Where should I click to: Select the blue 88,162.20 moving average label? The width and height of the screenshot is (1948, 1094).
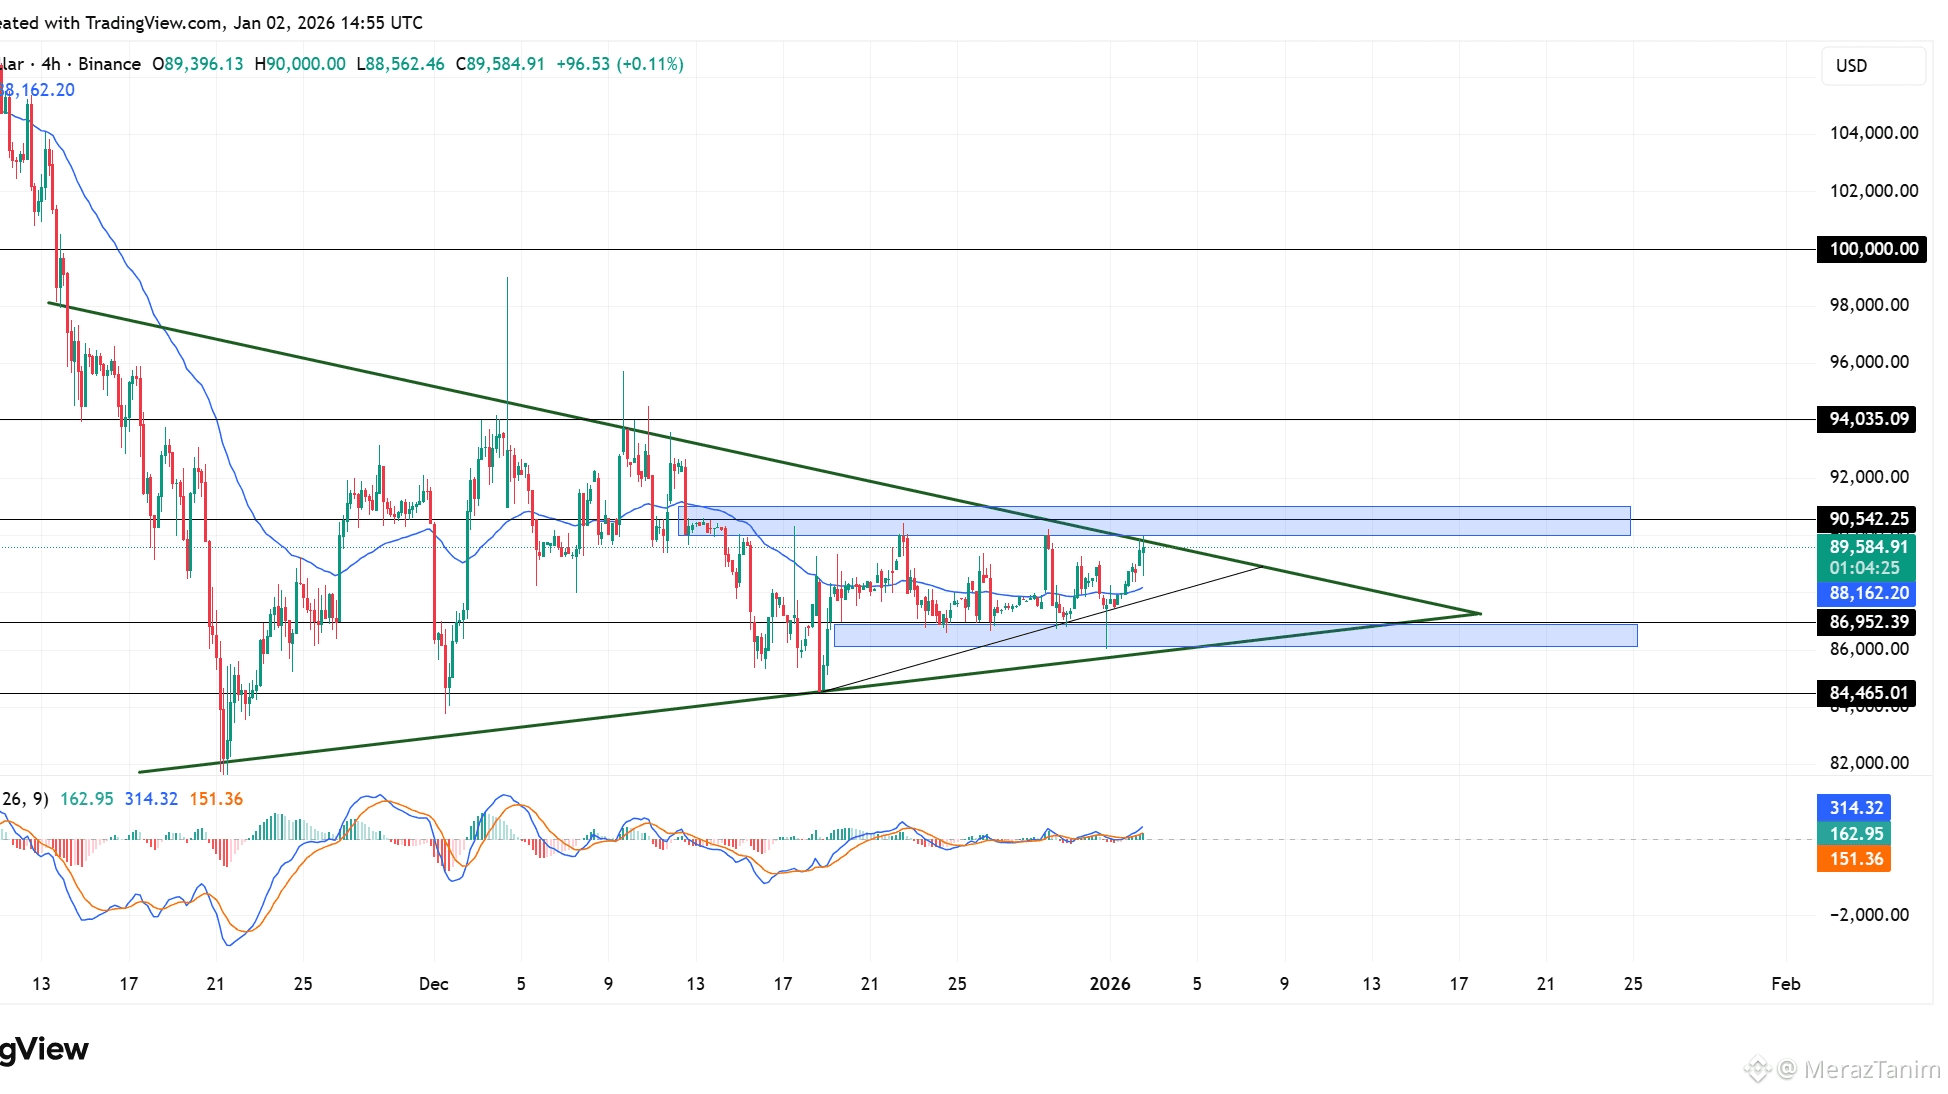(1867, 593)
